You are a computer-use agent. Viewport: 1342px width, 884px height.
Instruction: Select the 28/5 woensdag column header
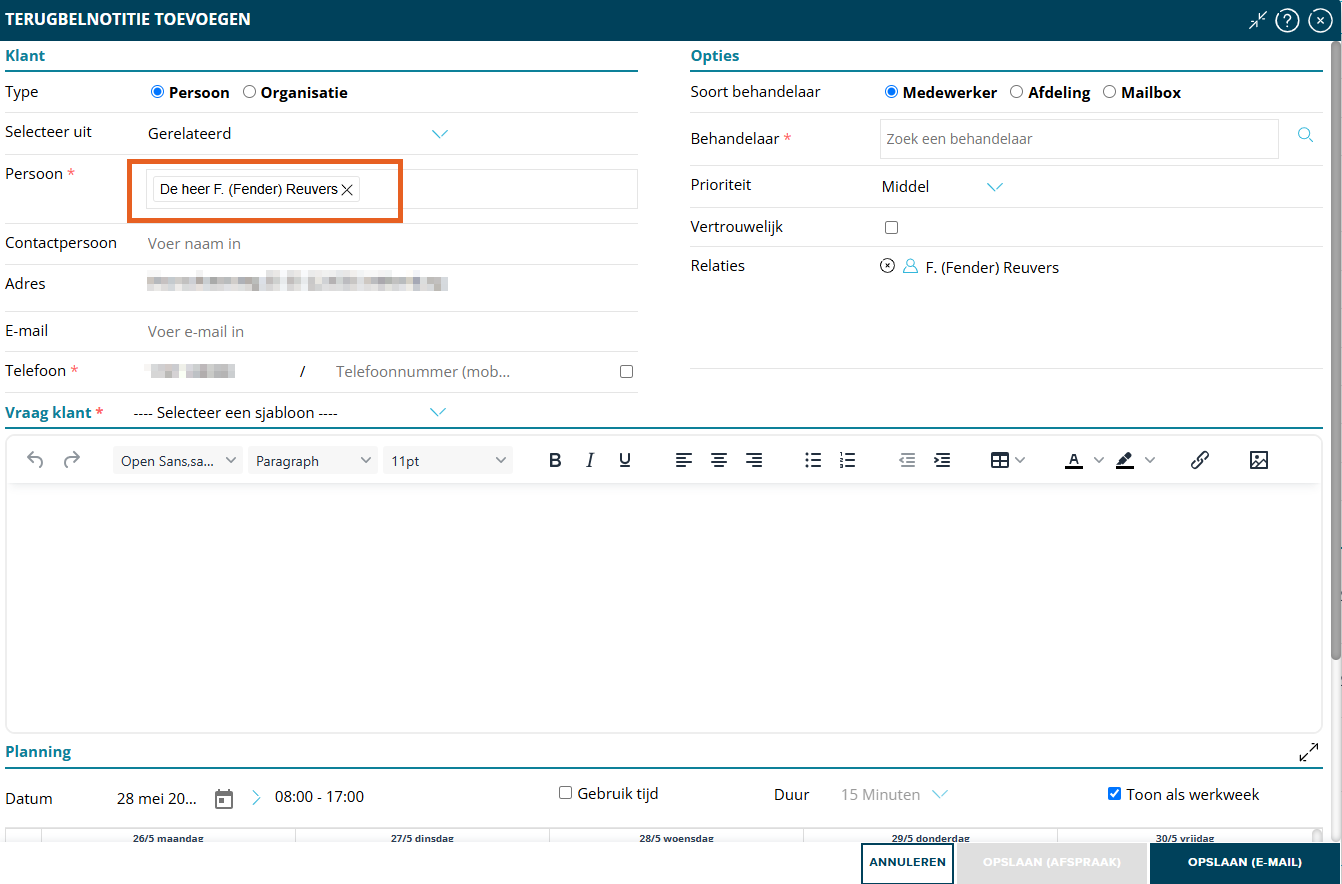point(676,836)
